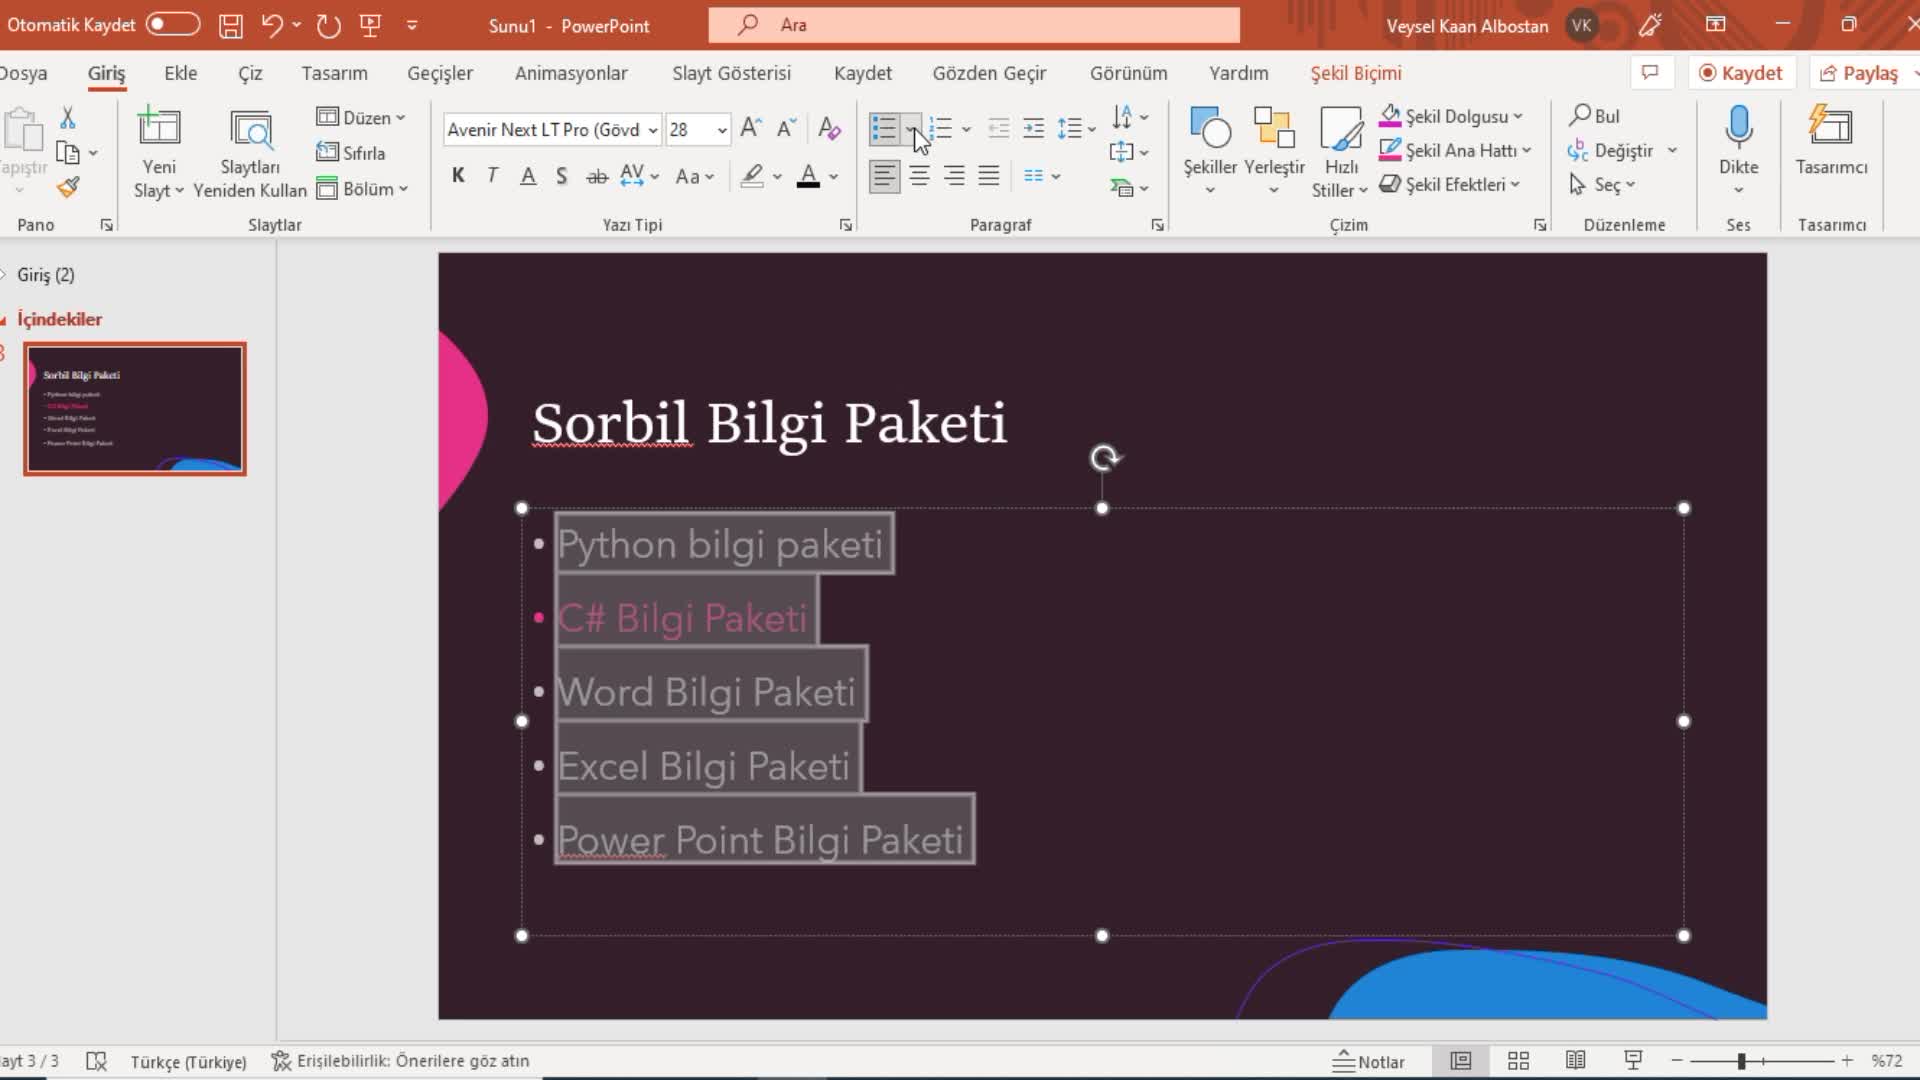1920x1080 pixels.
Task: Toggle left text alignment
Action: click(x=884, y=176)
